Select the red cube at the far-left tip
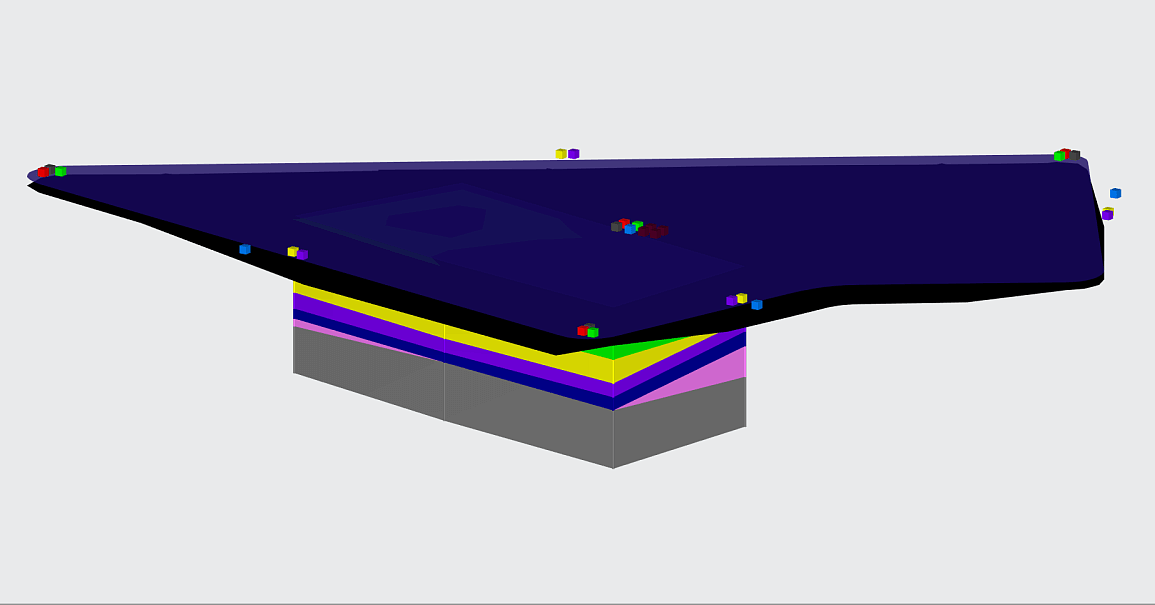Viewport: 1155px width, 605px height. click(x=43, y=172)
